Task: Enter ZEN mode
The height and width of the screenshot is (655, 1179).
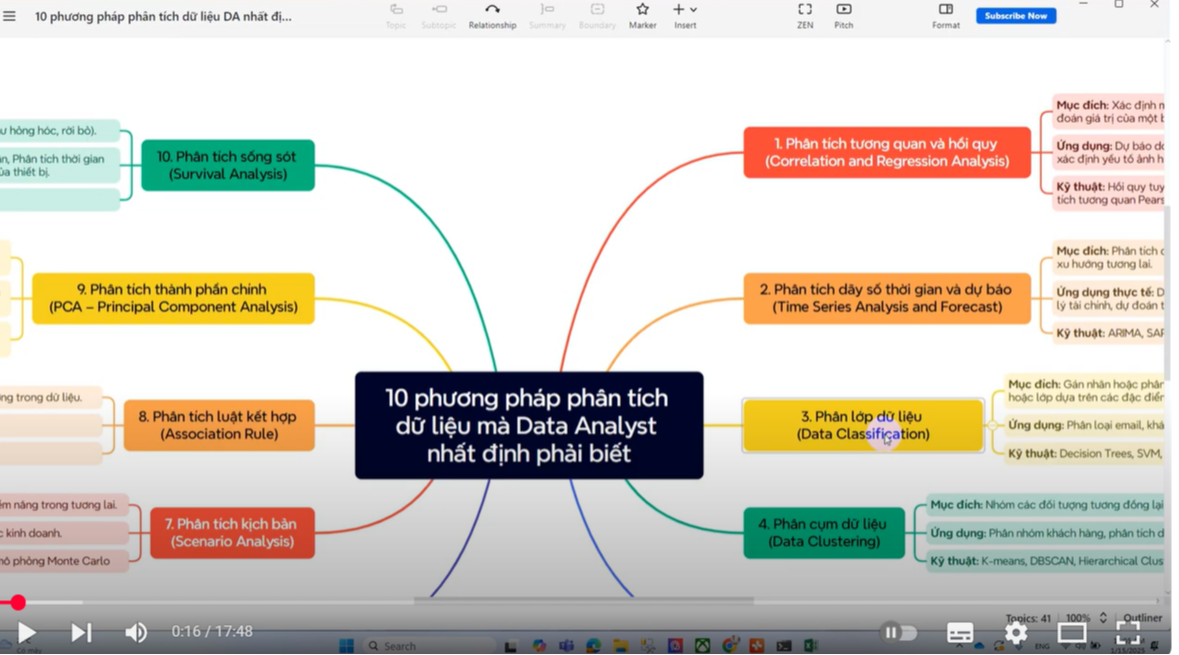Action: tap(804, 15)
